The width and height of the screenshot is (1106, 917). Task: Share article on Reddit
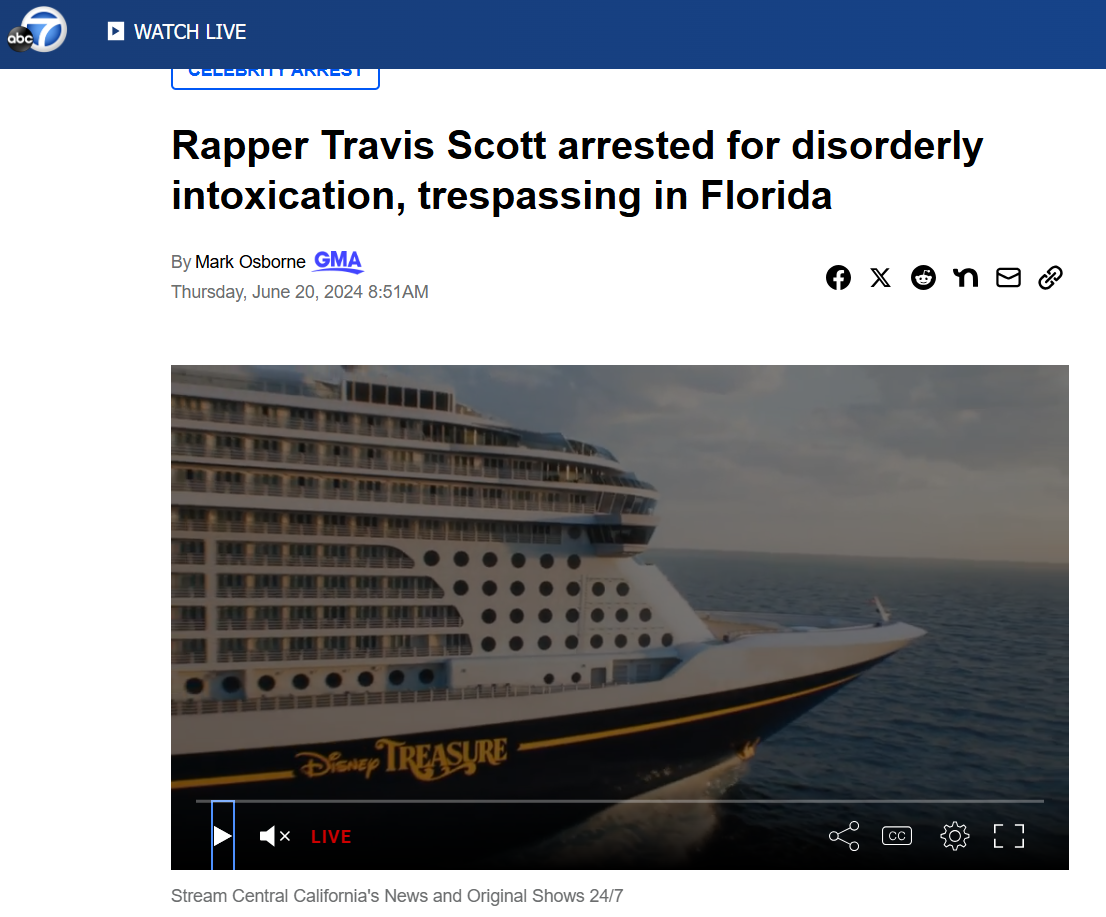click(x=923, y=277)
